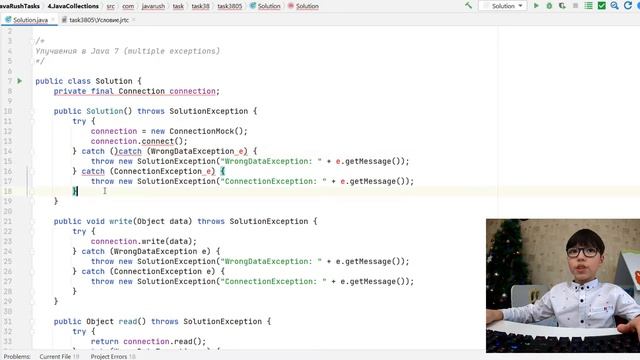Open the Solution run configuration dropdown
Screen dimensions: 640x360
[502, 6]
